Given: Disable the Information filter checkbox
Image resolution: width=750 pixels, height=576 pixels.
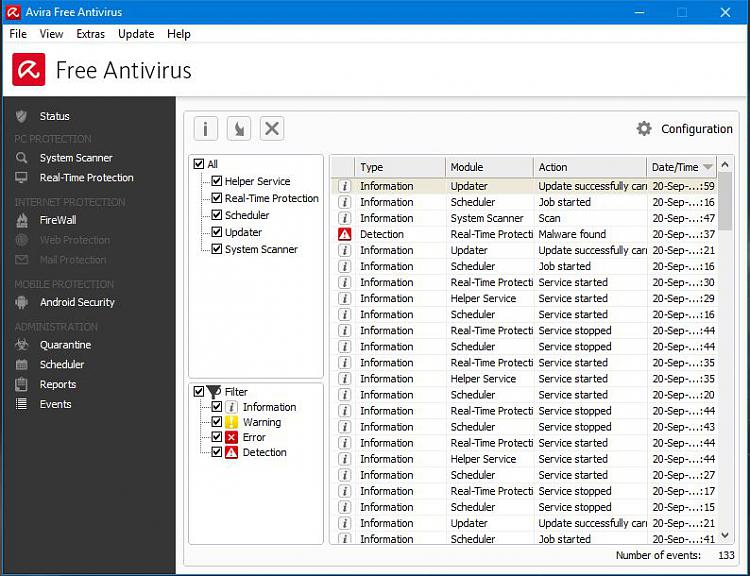Looking at the screenshot, I should (217, 407).
